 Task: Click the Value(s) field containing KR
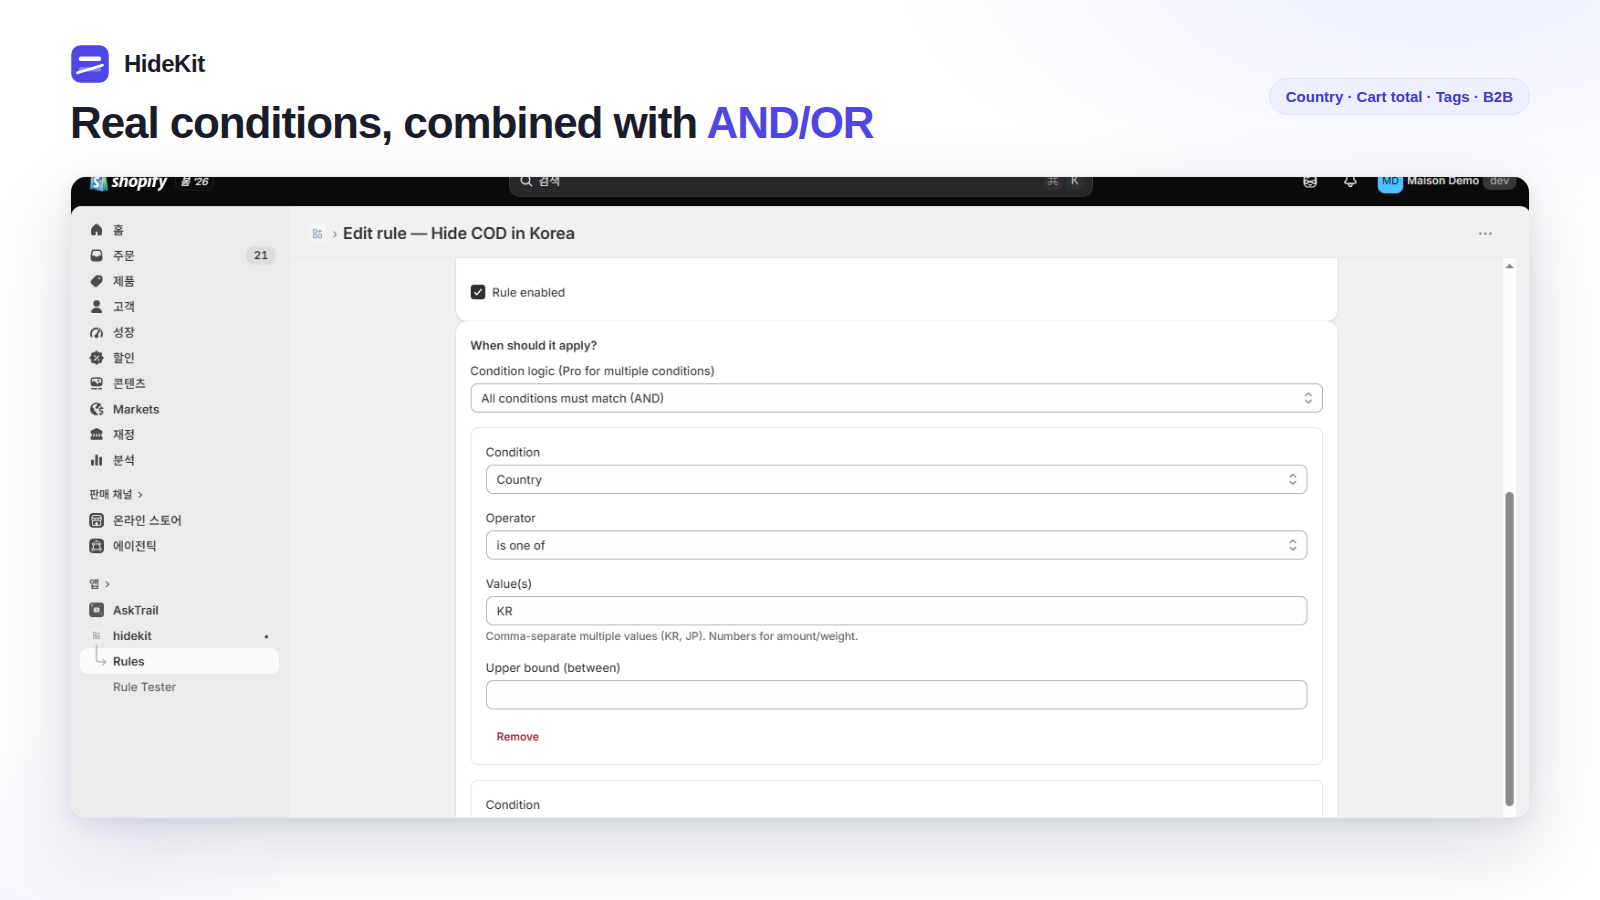pos(896,611)
